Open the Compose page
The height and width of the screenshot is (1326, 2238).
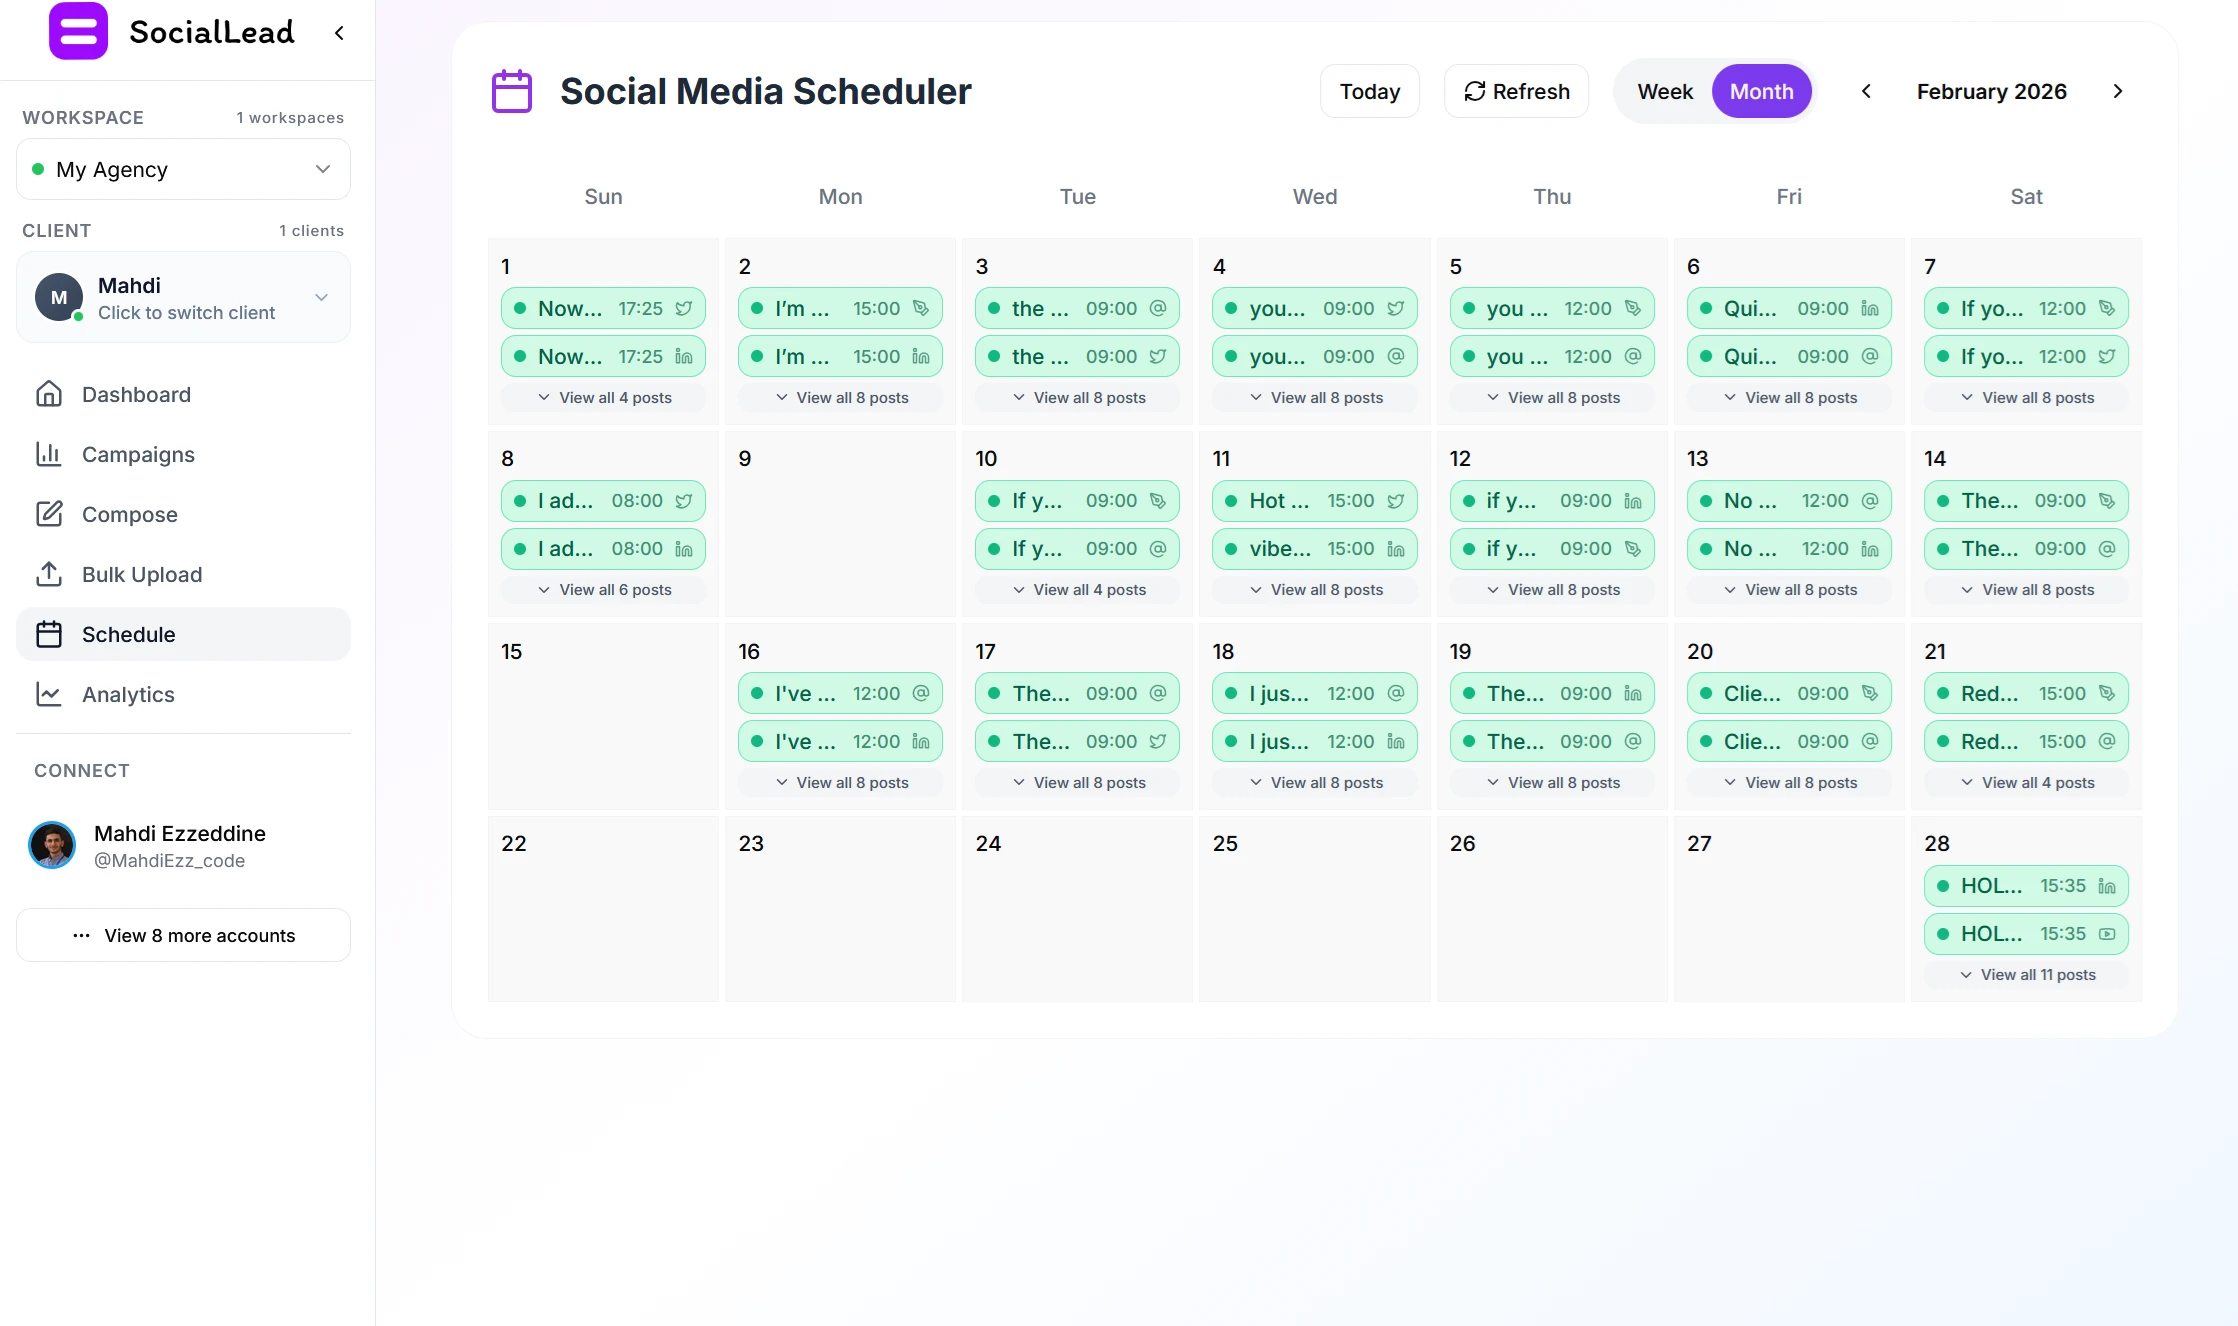130,514
